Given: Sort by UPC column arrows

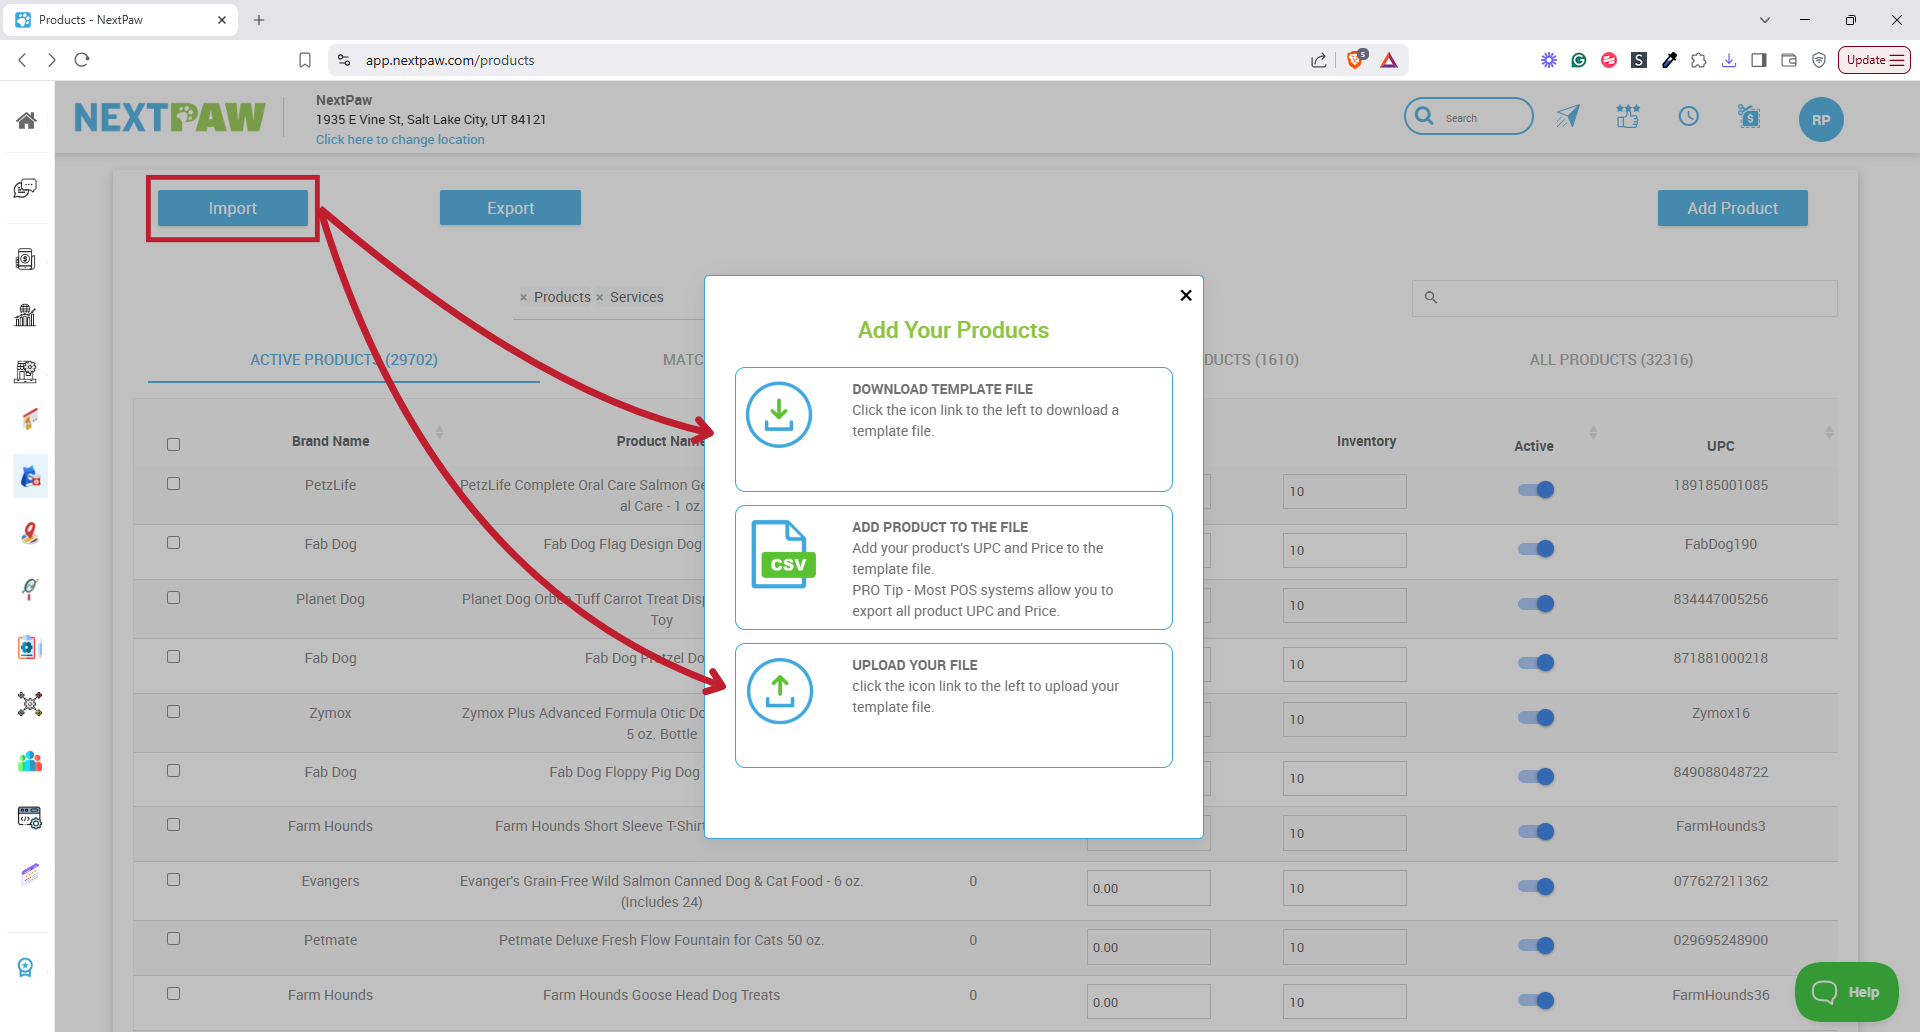Looking at the screenshot, I should pyautogui.click(x=1829, y=433).
